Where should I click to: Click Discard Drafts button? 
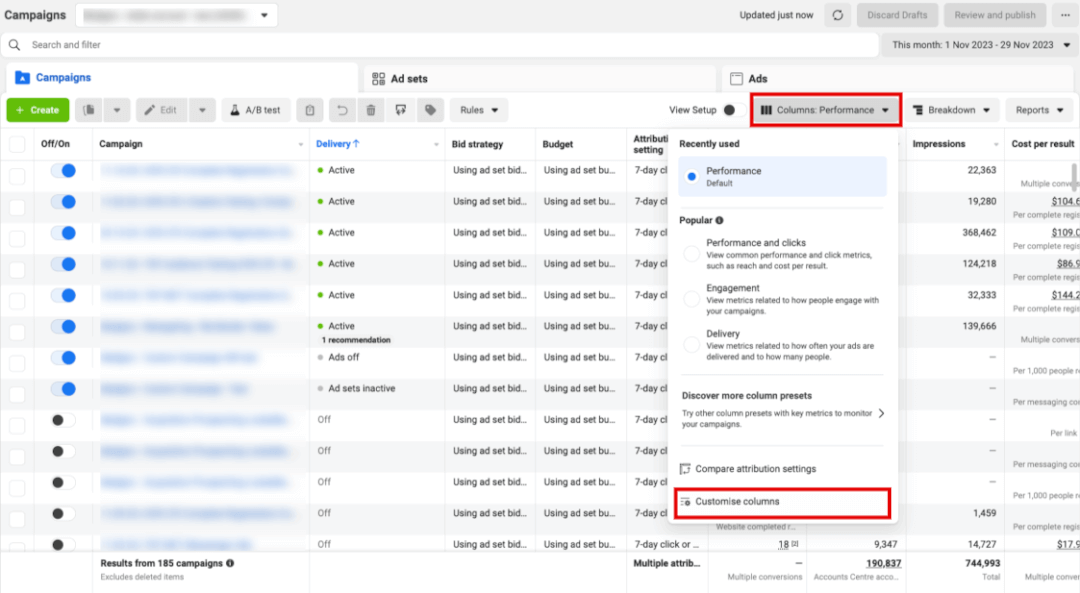897,15
